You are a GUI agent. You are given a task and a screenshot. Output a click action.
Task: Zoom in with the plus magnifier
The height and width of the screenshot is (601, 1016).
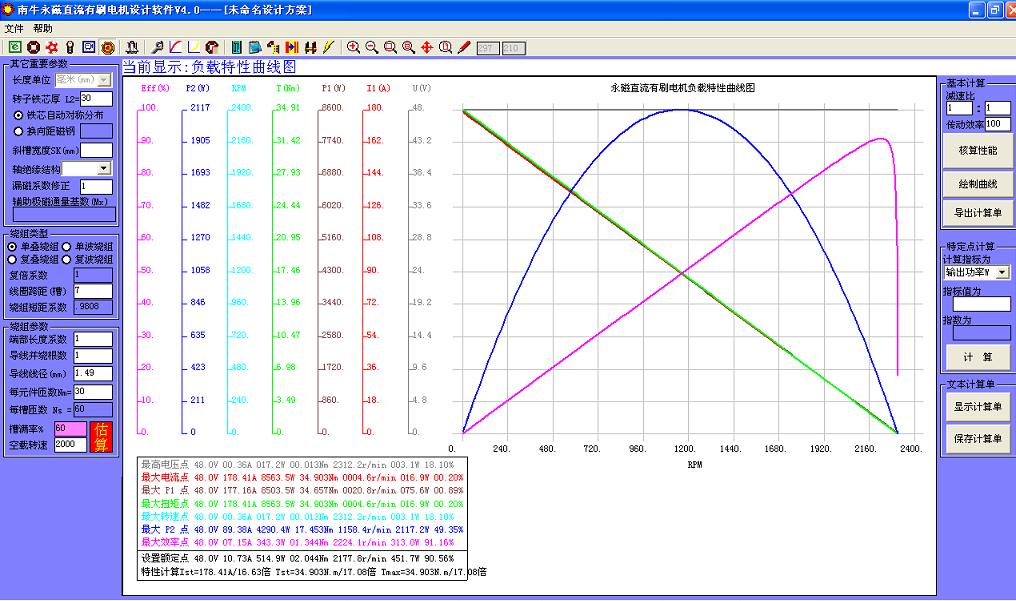click(x=353, y=47)
